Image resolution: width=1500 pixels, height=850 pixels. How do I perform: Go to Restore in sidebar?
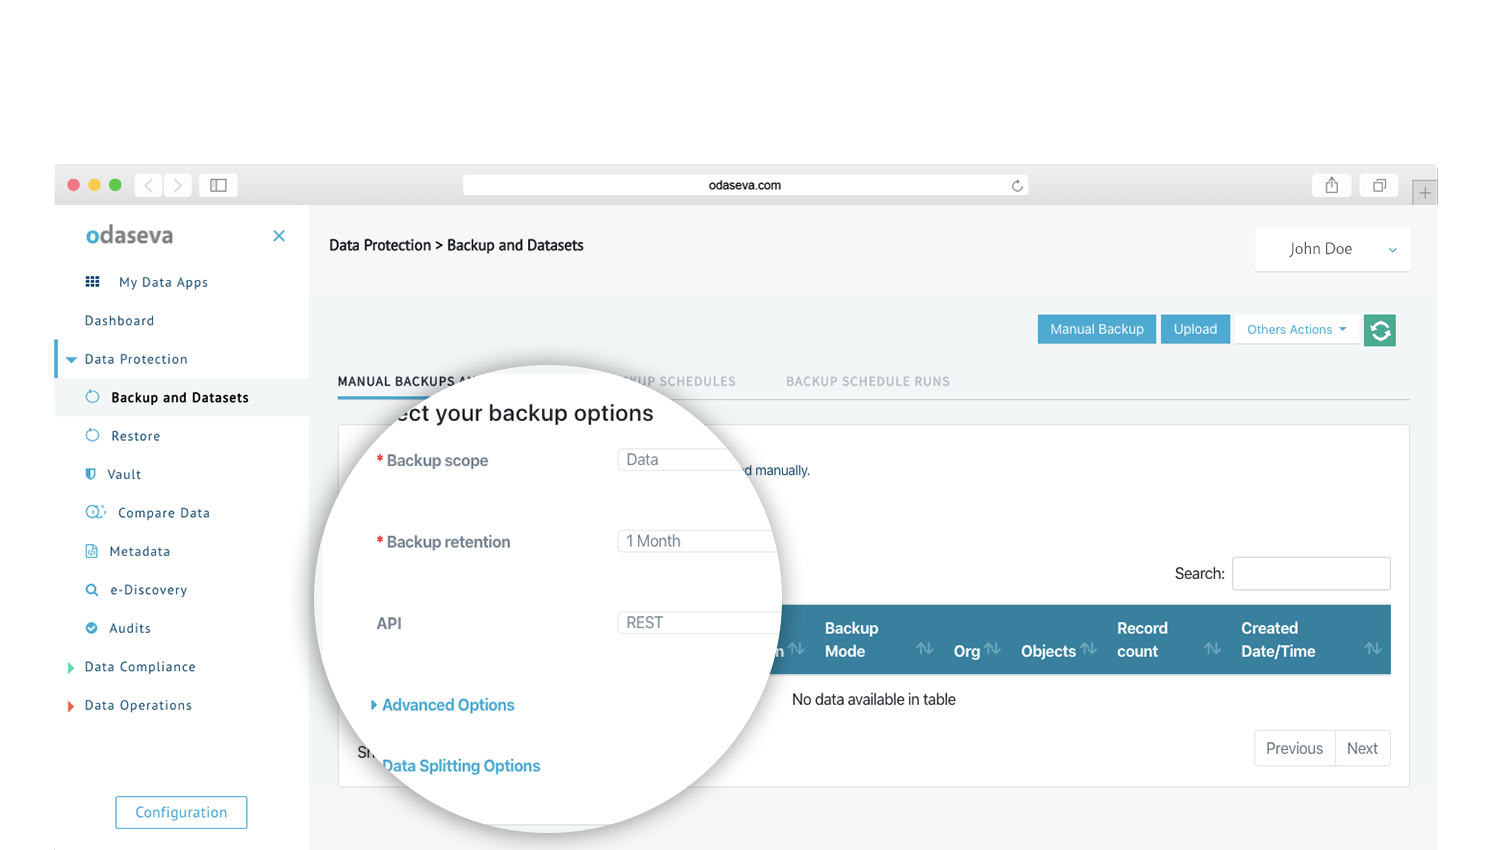(136, 436)
